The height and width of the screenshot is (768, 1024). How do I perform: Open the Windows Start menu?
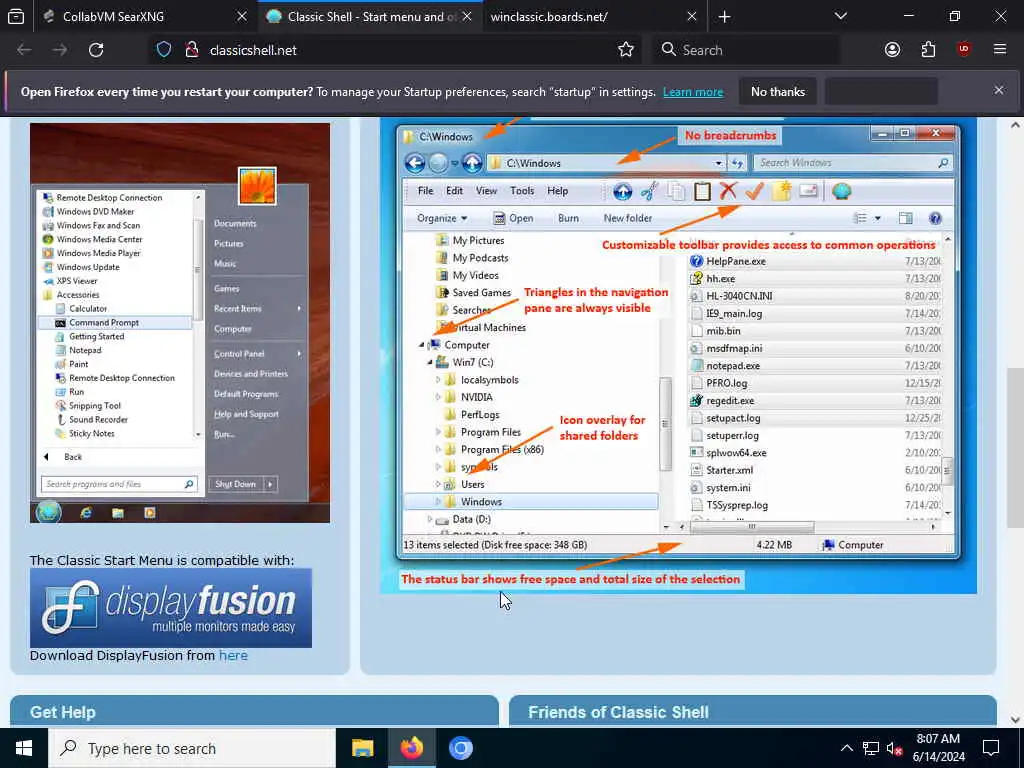(24, 748)
